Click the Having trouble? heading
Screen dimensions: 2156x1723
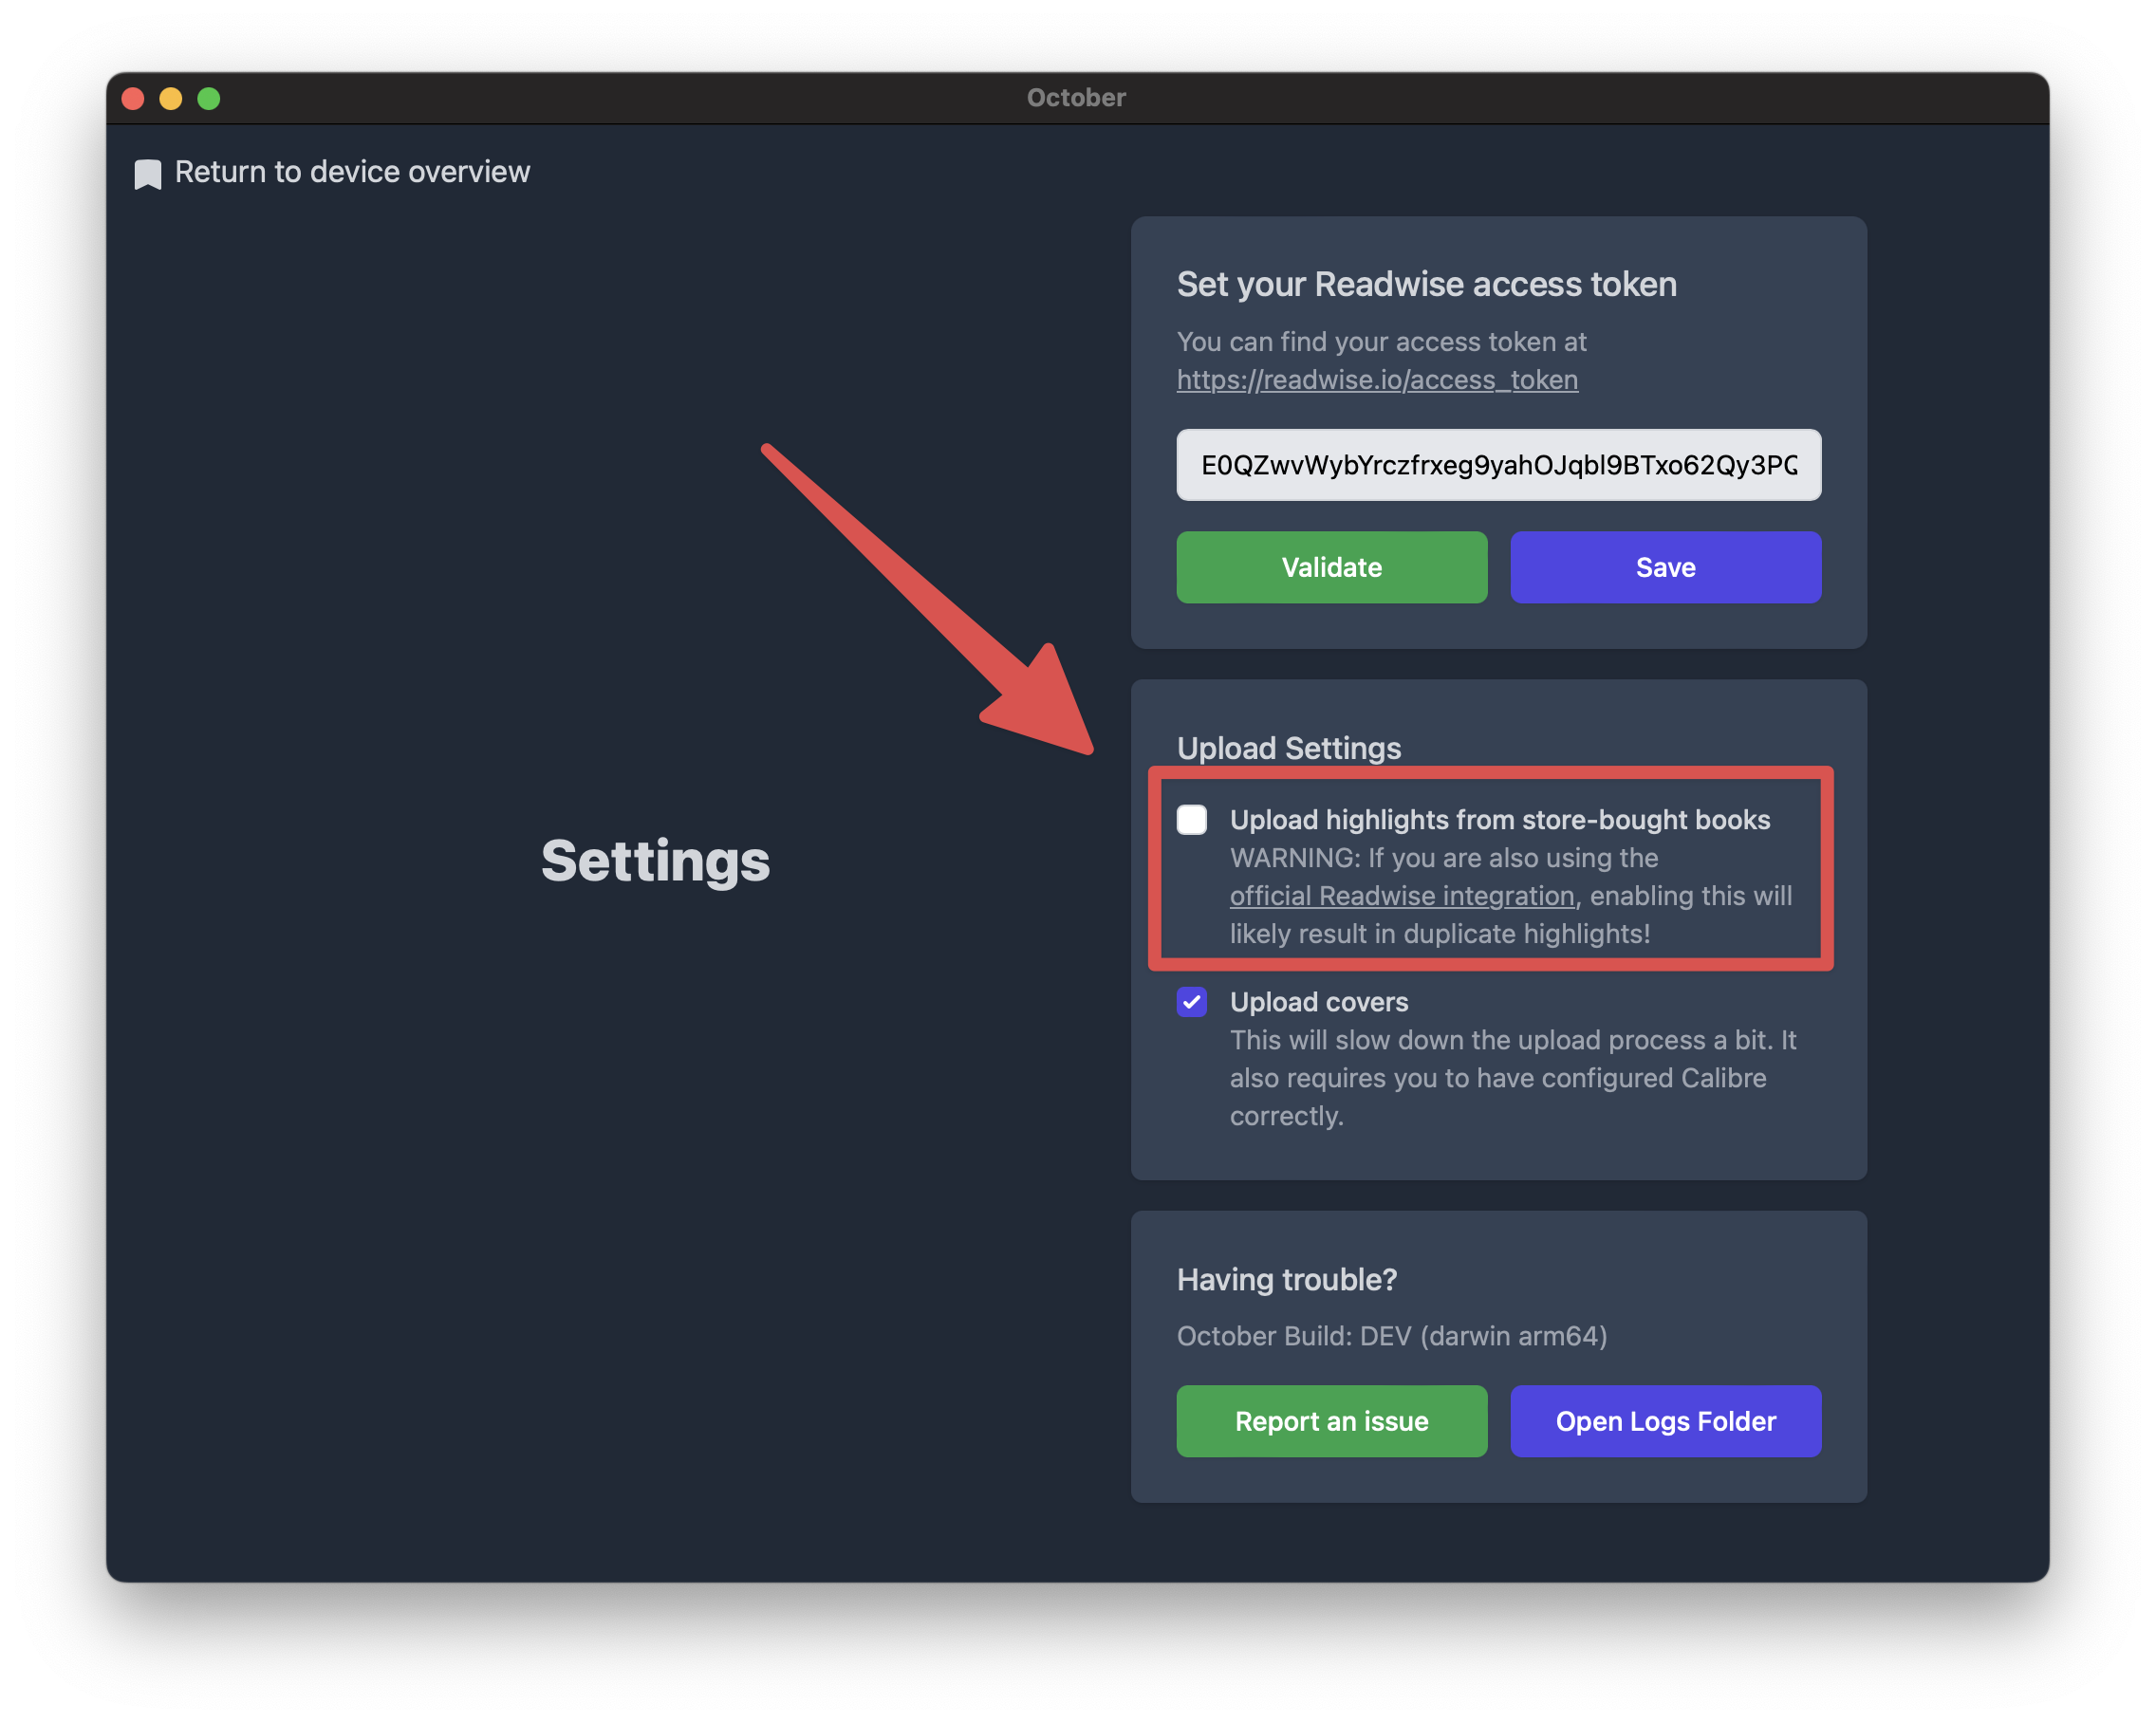(1287, 1280)
